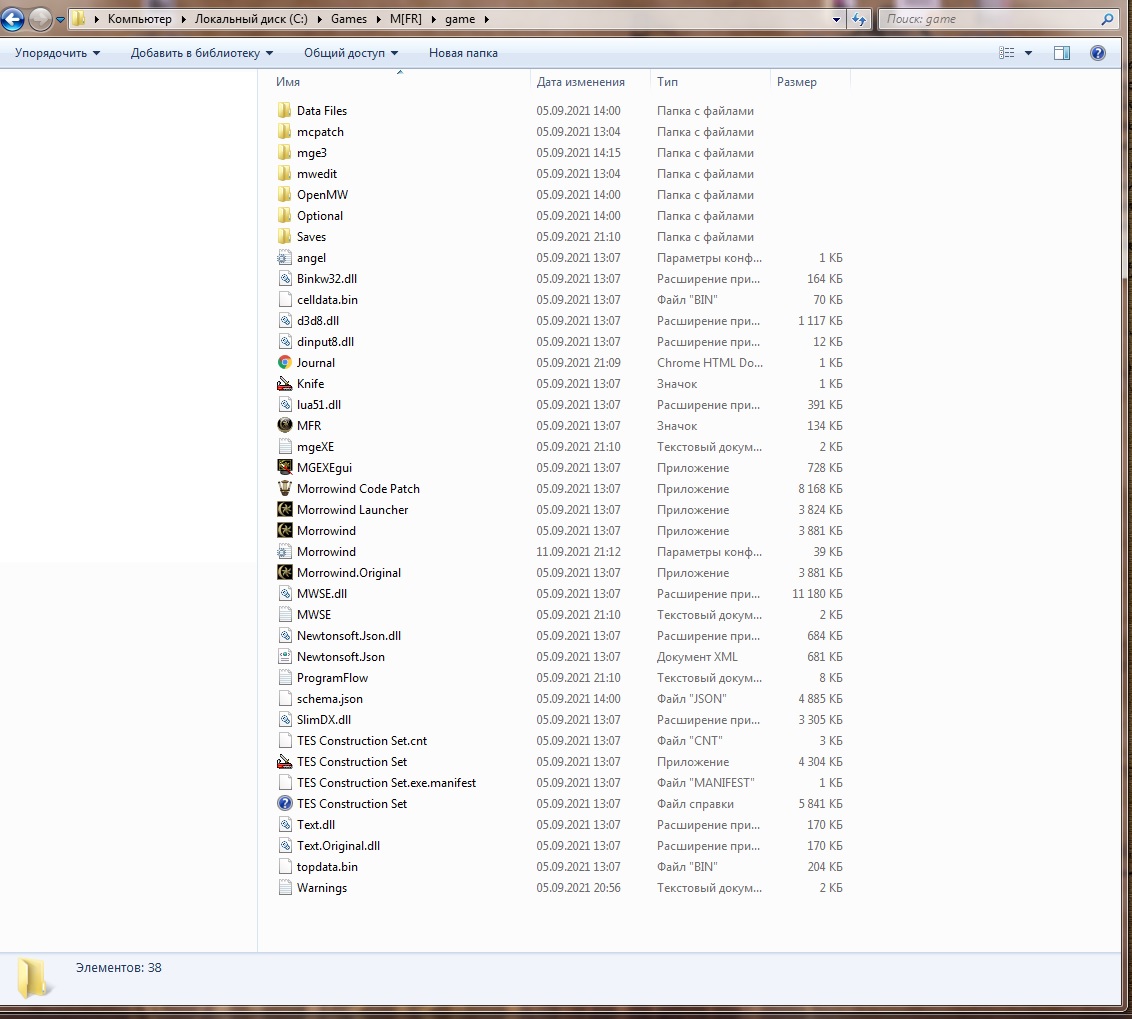Select the 'Warnings' text document
Viewport: 1132px width, 1019px height.
pyautogui.click(x=321, y=888)
